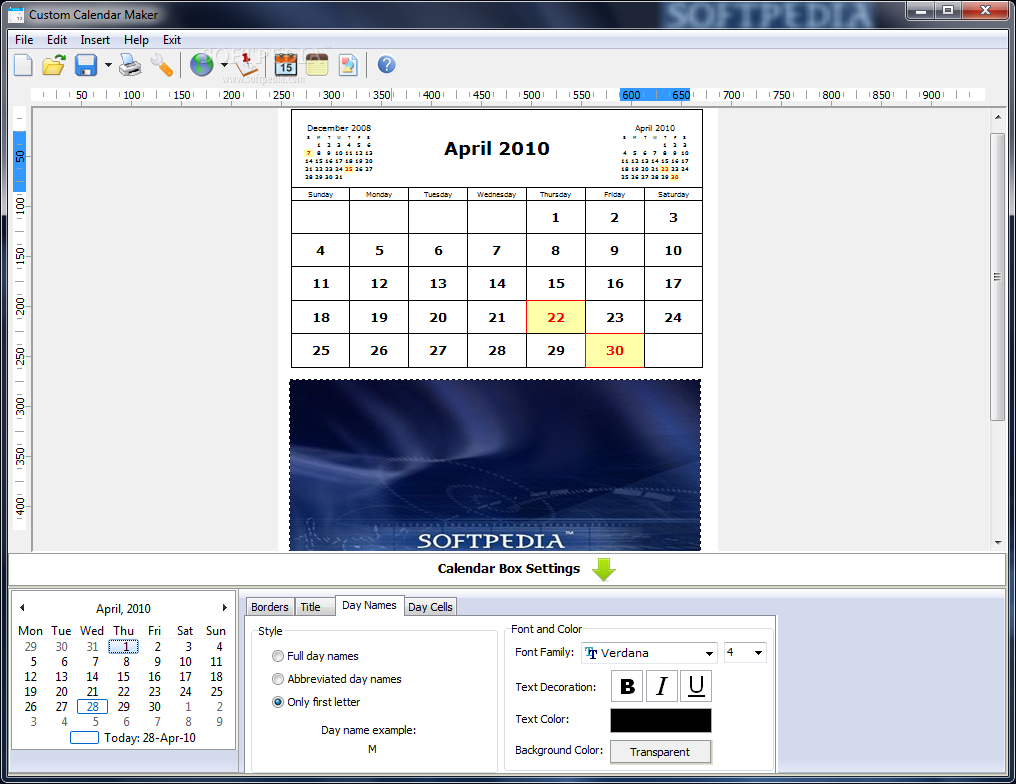
Task: Toggle bold text decoration
Action: click(x=627, y=686)
